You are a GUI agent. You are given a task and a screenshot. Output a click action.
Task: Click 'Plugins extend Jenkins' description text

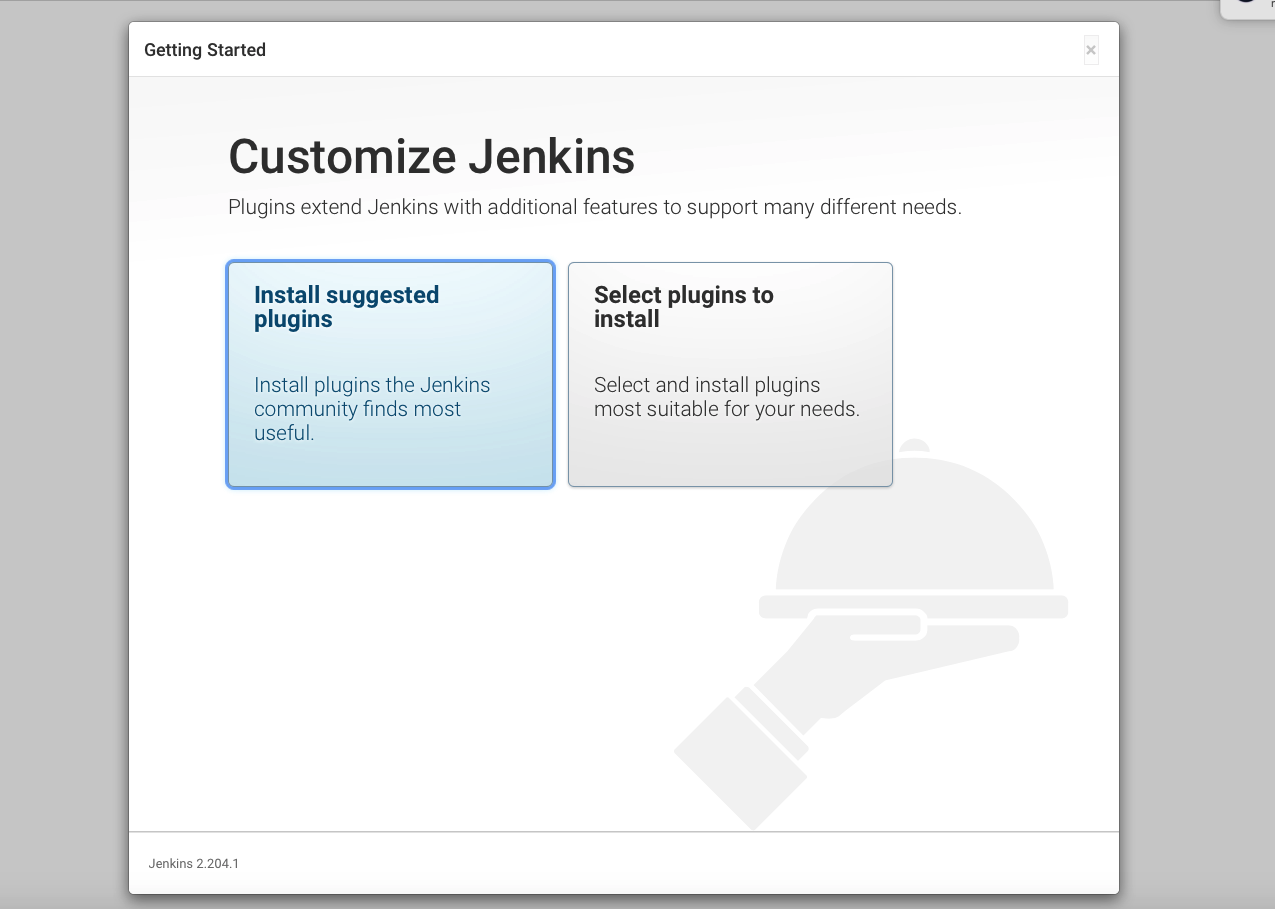click(x=595, y=208)
